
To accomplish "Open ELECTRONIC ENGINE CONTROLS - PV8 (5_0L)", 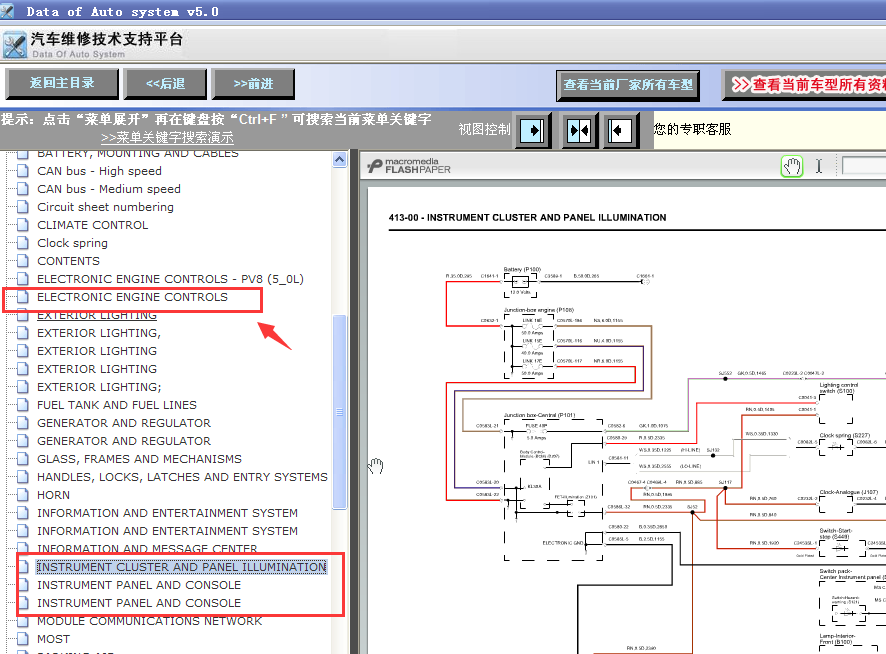I will pyautogui.click(x=171, y=279).
